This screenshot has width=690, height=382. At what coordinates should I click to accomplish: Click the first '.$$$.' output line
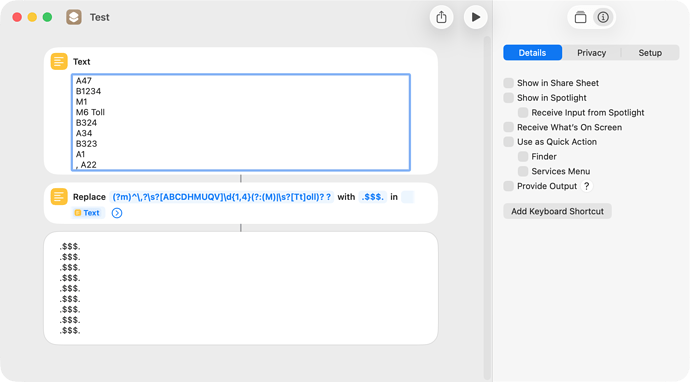tap(70, 246)
